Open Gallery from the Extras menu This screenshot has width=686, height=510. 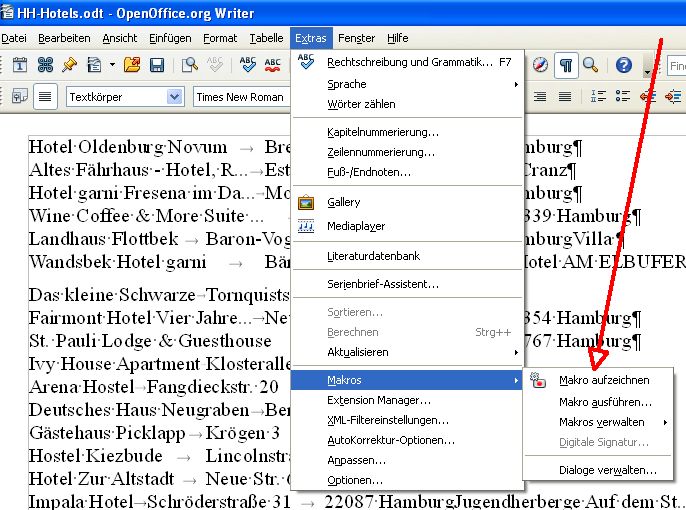(x=407, y=202)
